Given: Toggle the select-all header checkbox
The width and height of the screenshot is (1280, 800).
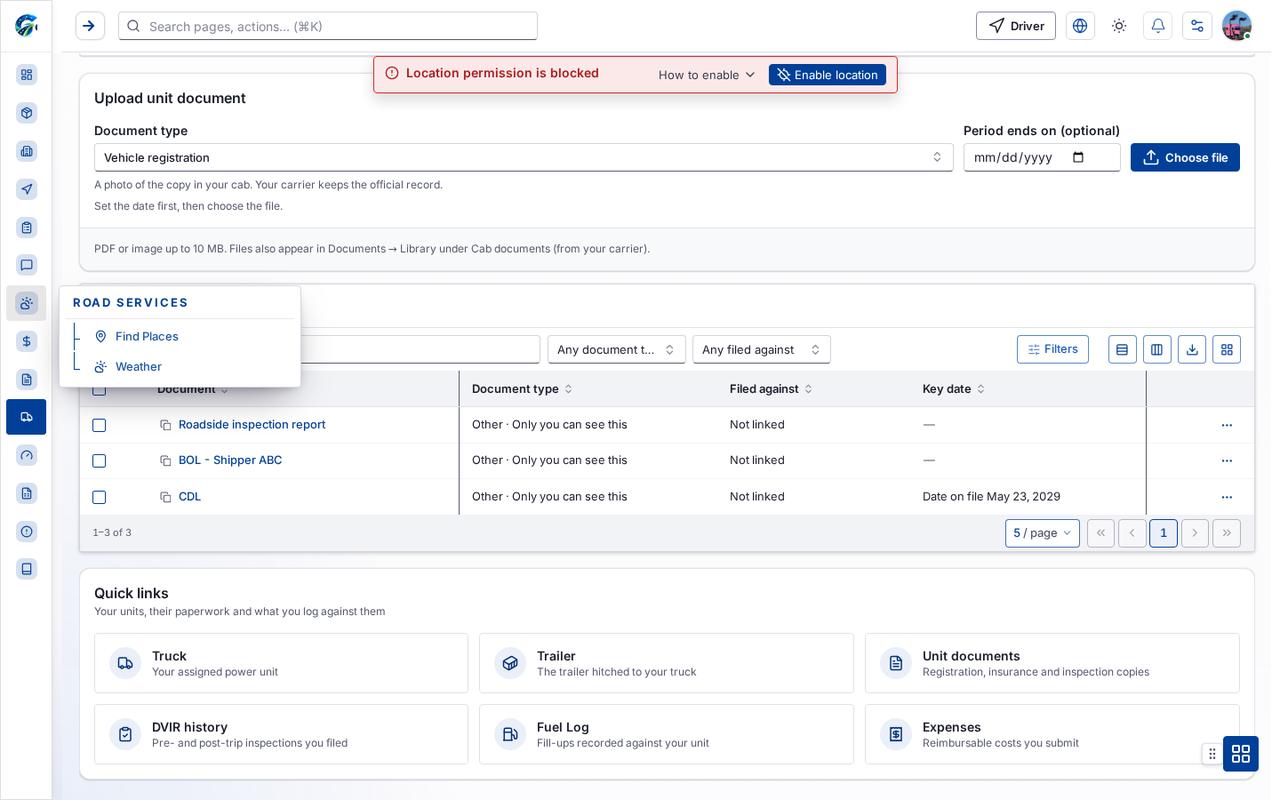Looking at the screenshot, I should point(99,389).
